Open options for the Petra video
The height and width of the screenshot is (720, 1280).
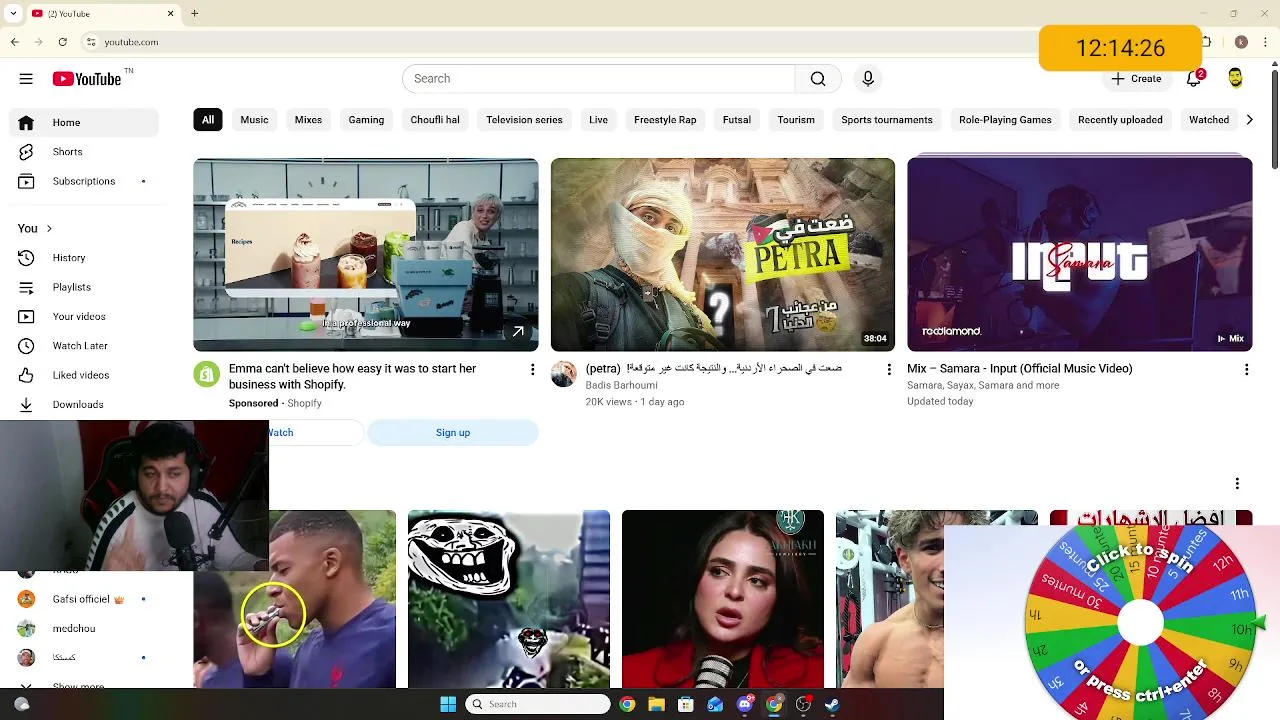tap(889, 370)
